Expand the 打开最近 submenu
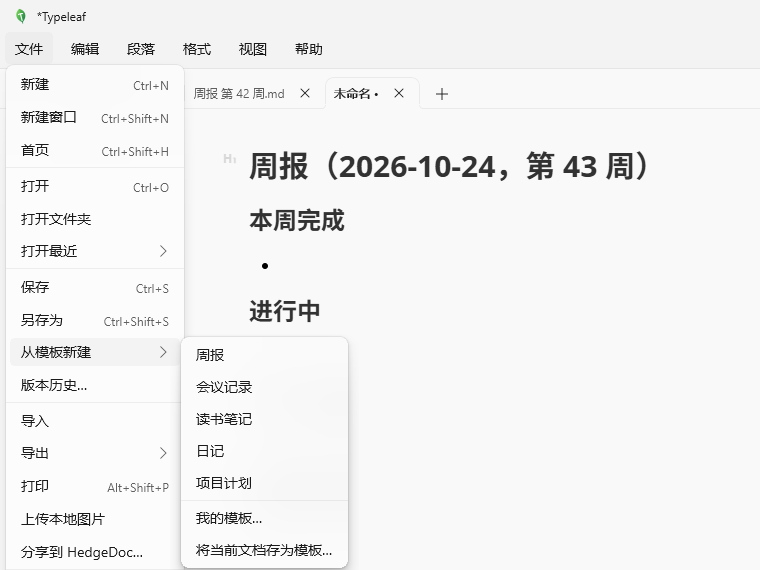The width and height of the screenshot is (760, 570). [x=95, y=251]
